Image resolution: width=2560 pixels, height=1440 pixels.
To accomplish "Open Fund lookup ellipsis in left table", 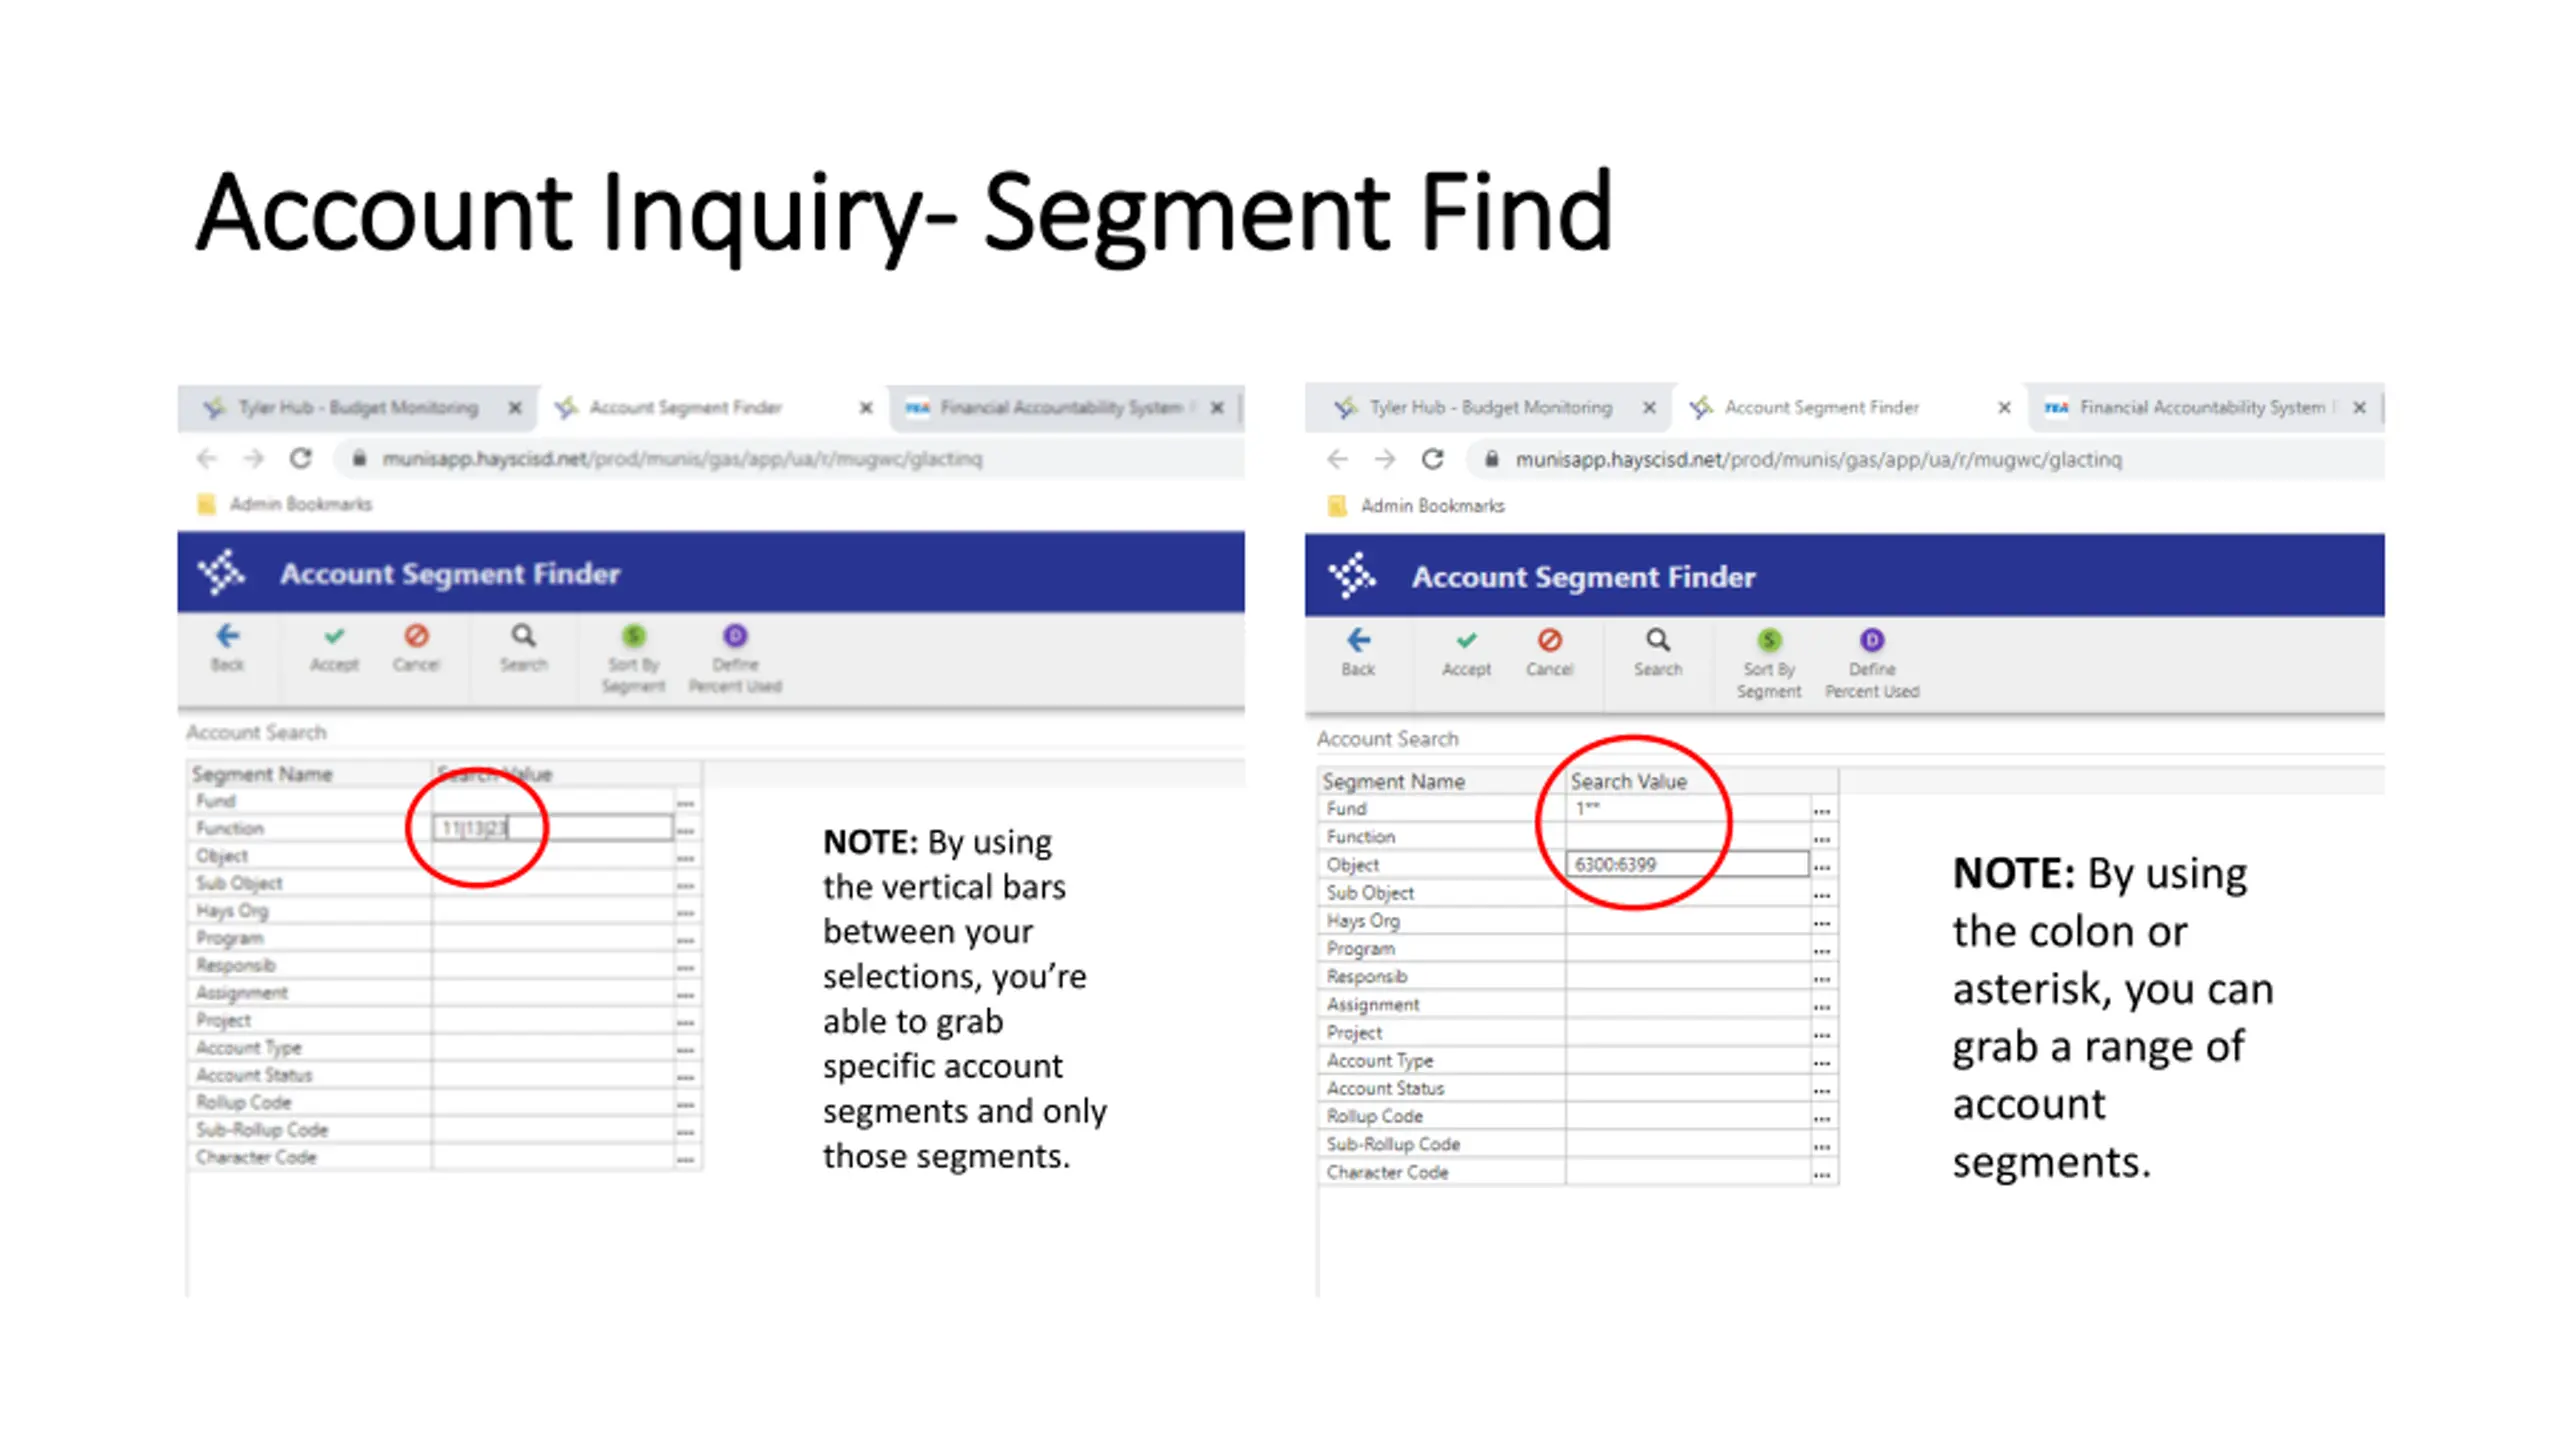I will pyautogui.click(x=686, y=803).
